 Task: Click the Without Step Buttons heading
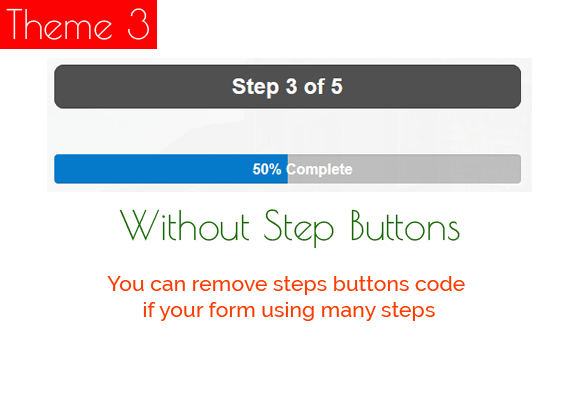pos(290,227)
